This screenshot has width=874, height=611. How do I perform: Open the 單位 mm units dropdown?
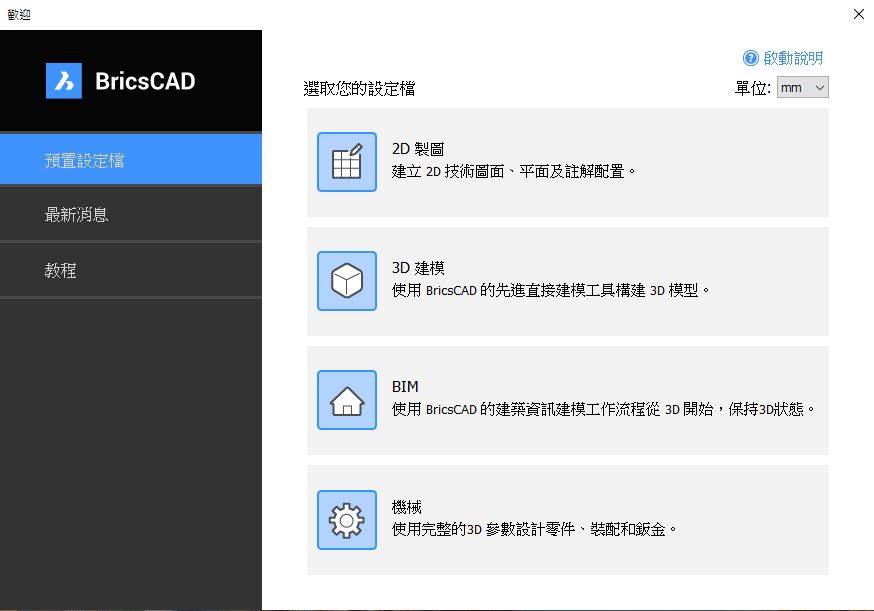(803, 88)
